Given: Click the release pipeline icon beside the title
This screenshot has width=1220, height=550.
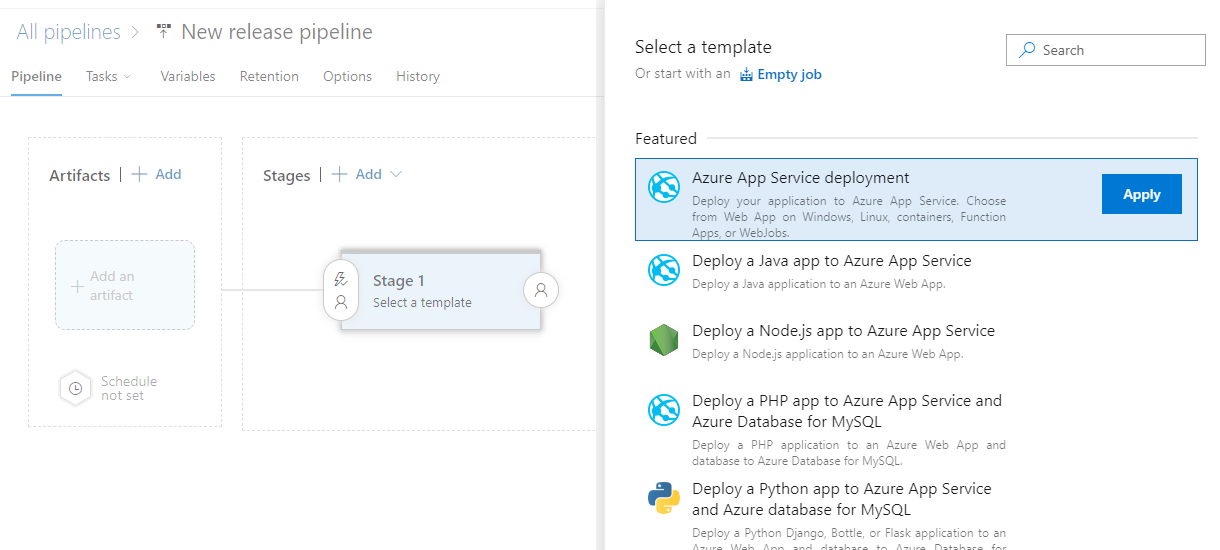Looking at the screenshot, I should 164,32.
